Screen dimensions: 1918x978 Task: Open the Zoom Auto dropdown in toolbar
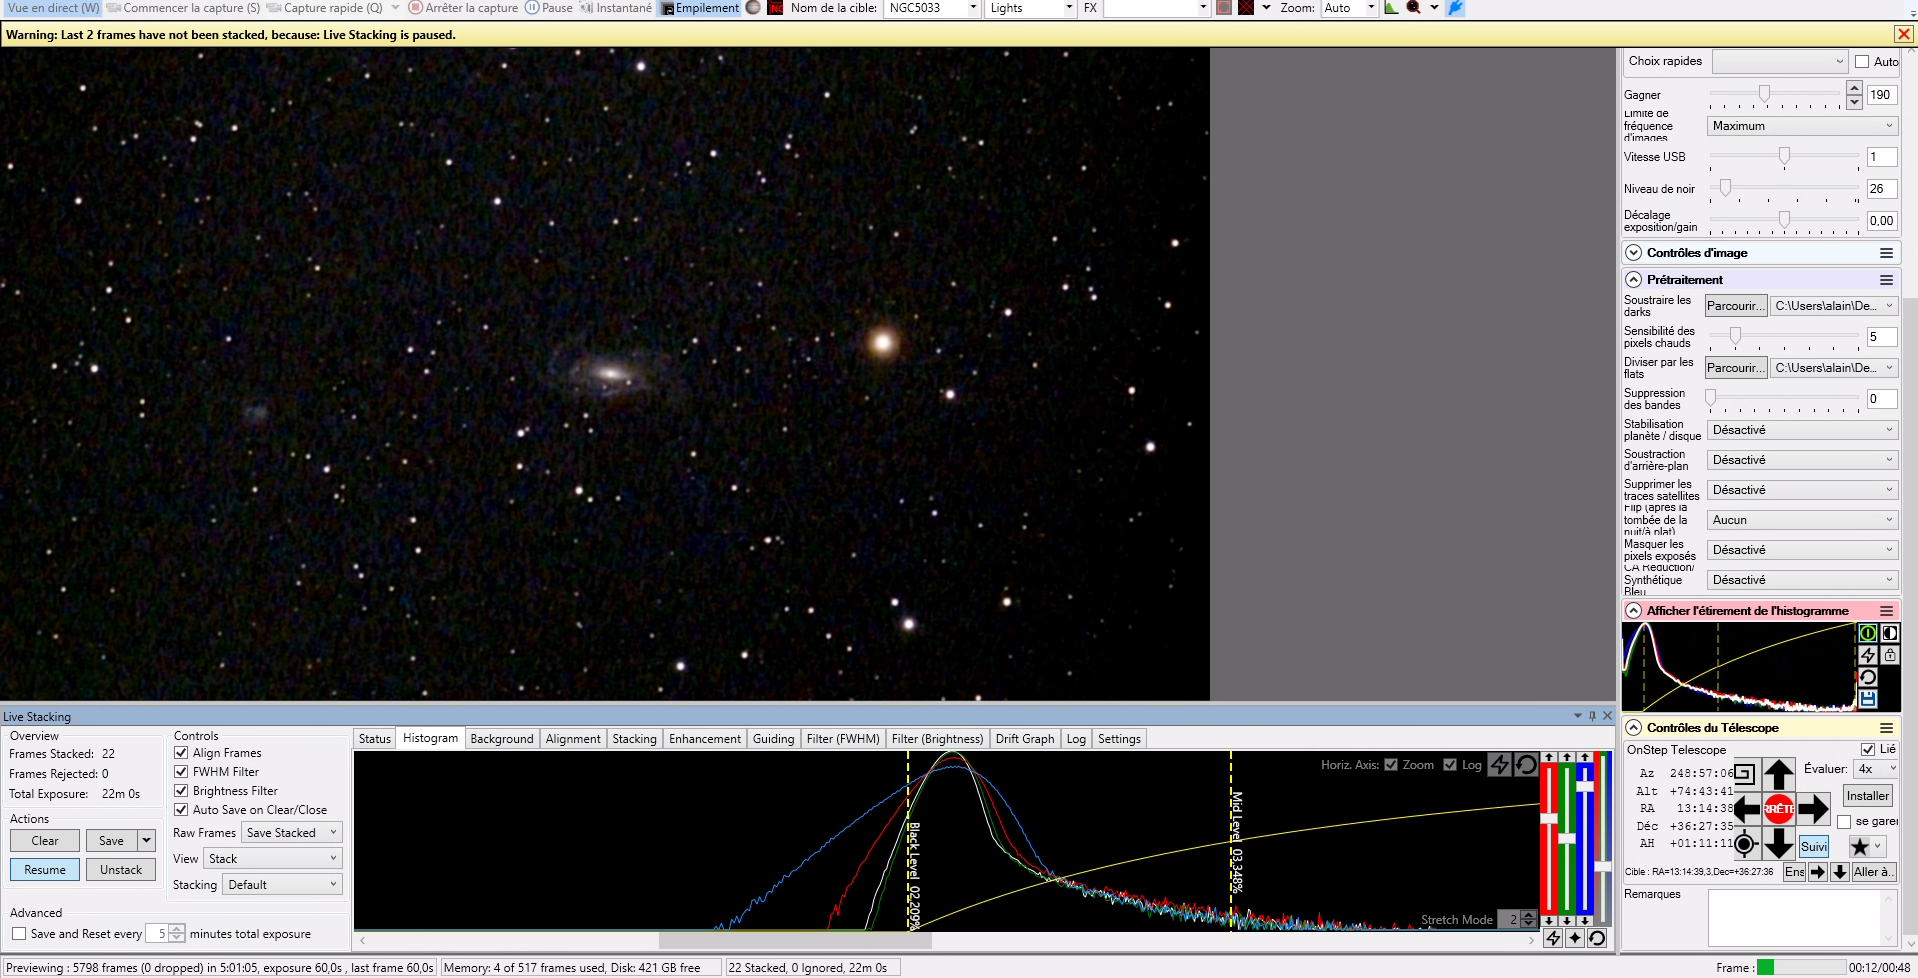coord(1349,8)
